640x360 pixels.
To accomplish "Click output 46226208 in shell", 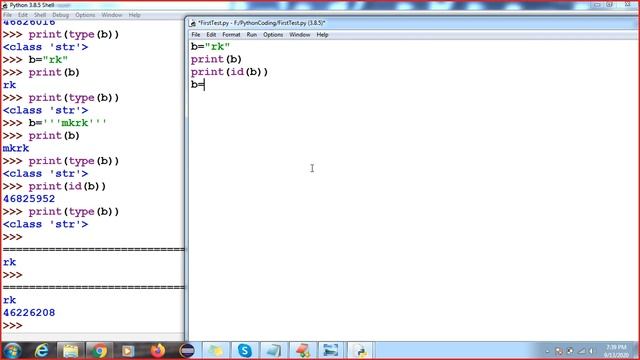I will (x=29, y=313).
